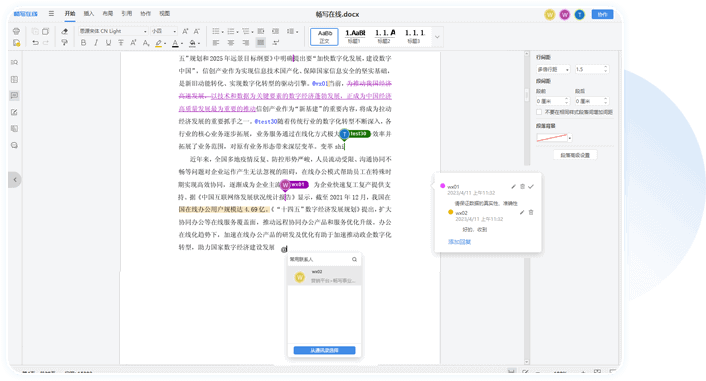Image resolution: width=706 pixels, height=381 pixels.
Task: Increase font size with the A-up icon
Action: [x=185, y=31]
